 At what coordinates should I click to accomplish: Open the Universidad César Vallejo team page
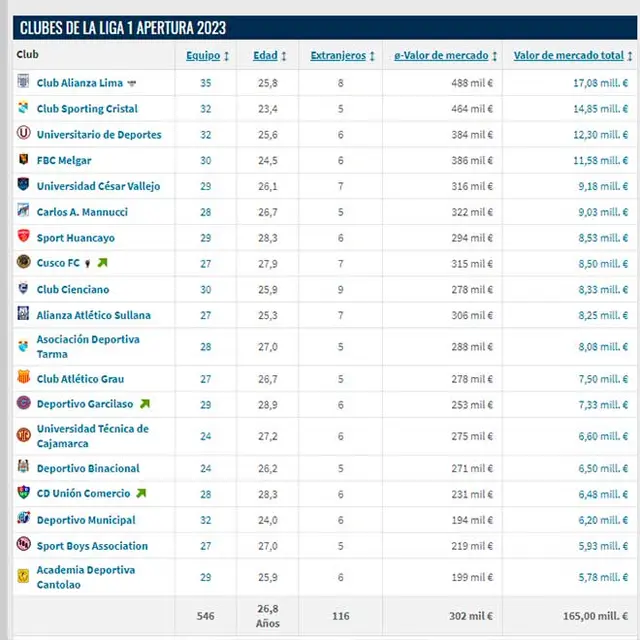[98, 186]
